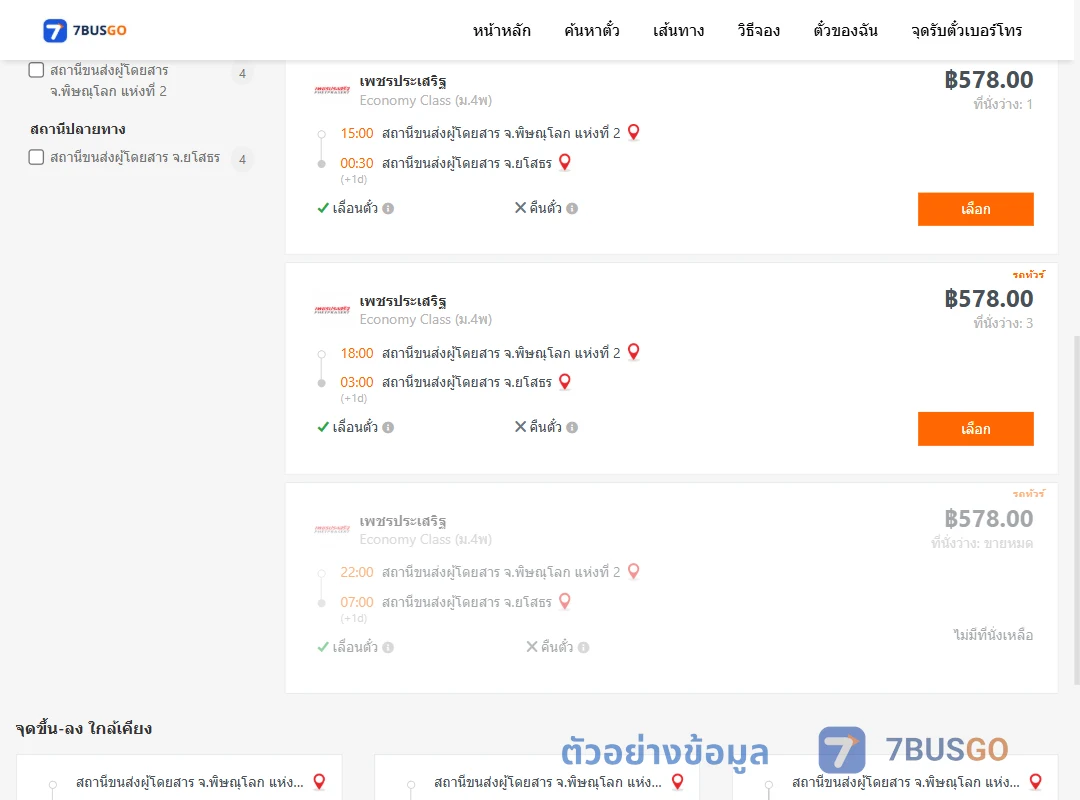Viewport: 1080px width, 800px height.
Task: Click เลือก button for the 18:00 trip
Action: 975,429
